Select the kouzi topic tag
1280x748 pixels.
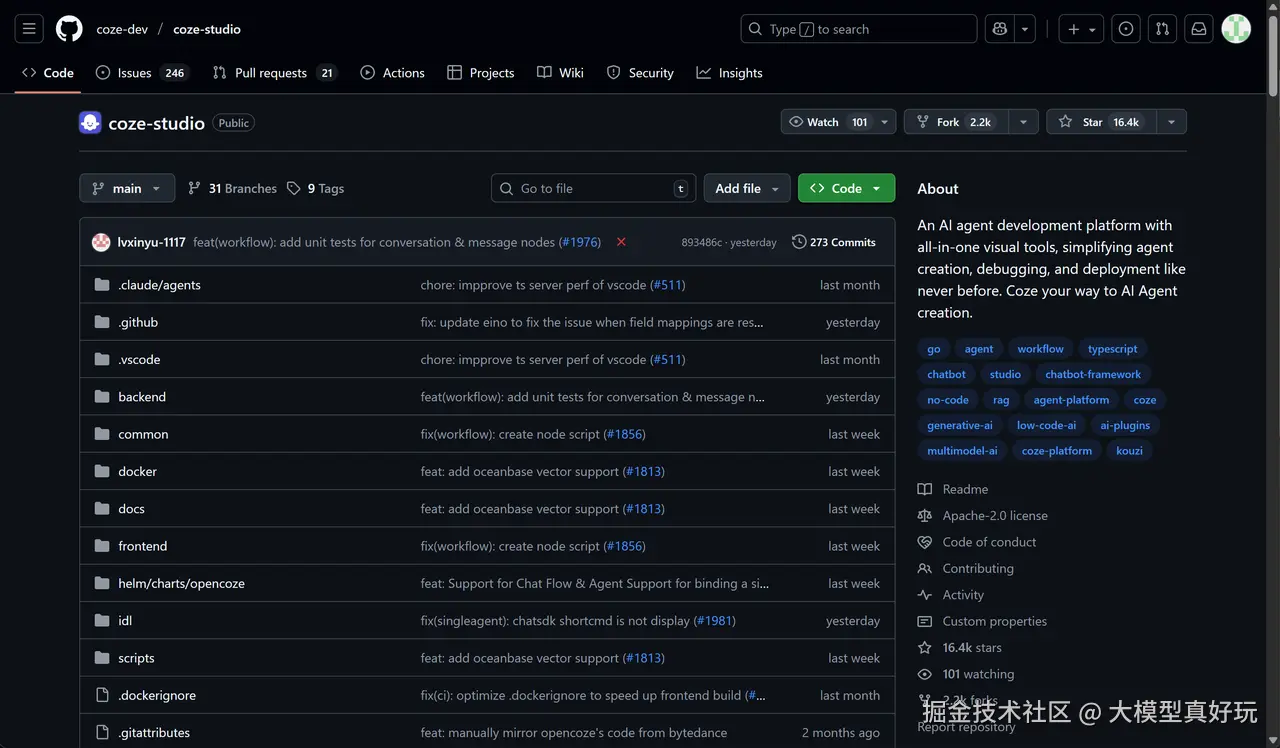click(x=1129, y=451)
